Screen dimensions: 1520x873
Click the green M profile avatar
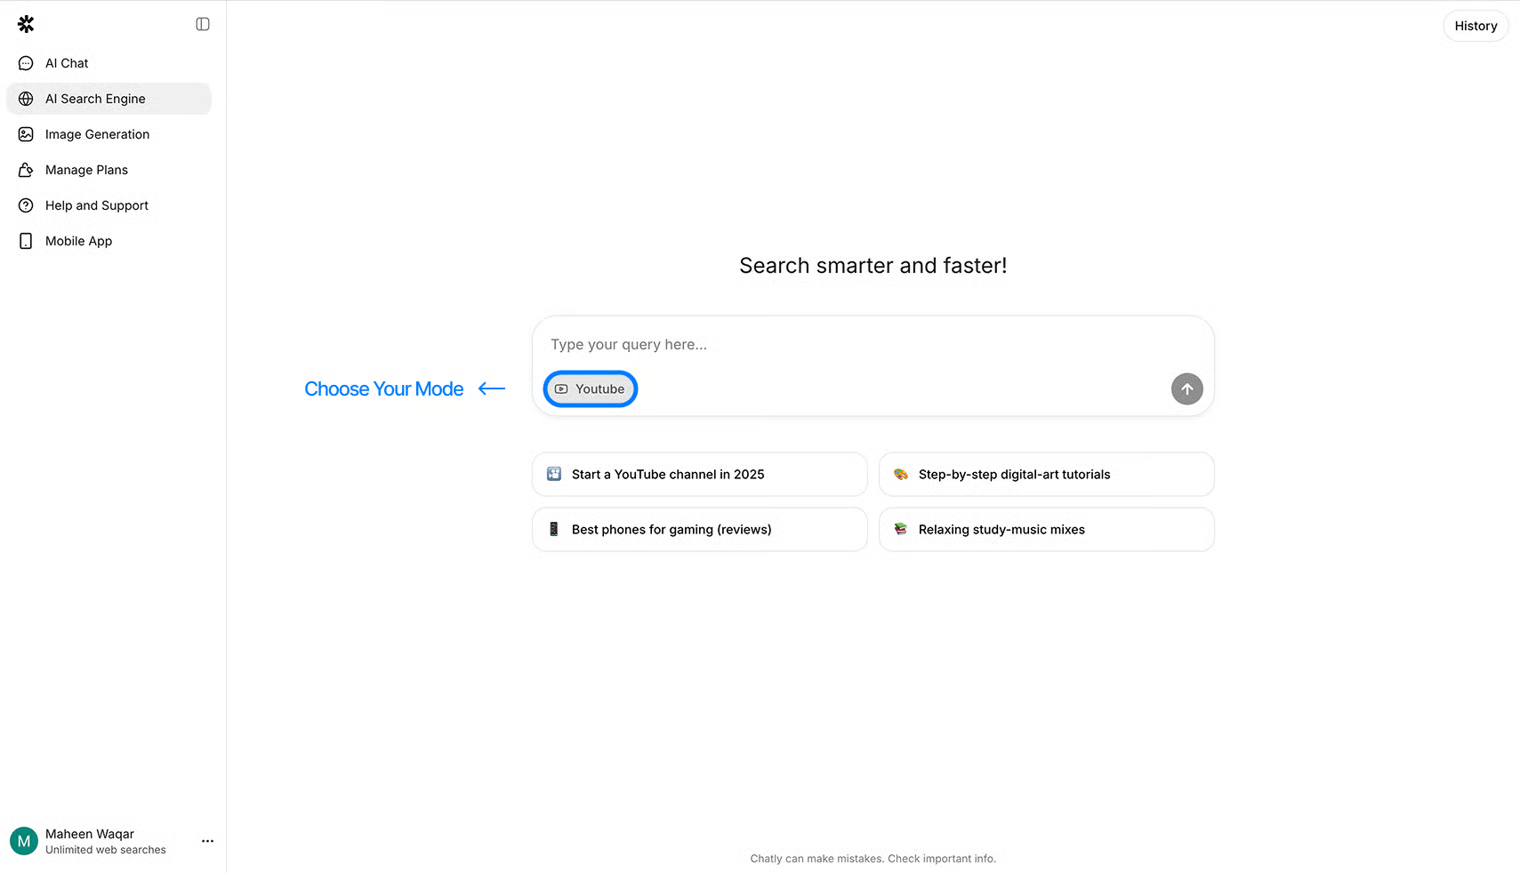(x=24, y=841)
